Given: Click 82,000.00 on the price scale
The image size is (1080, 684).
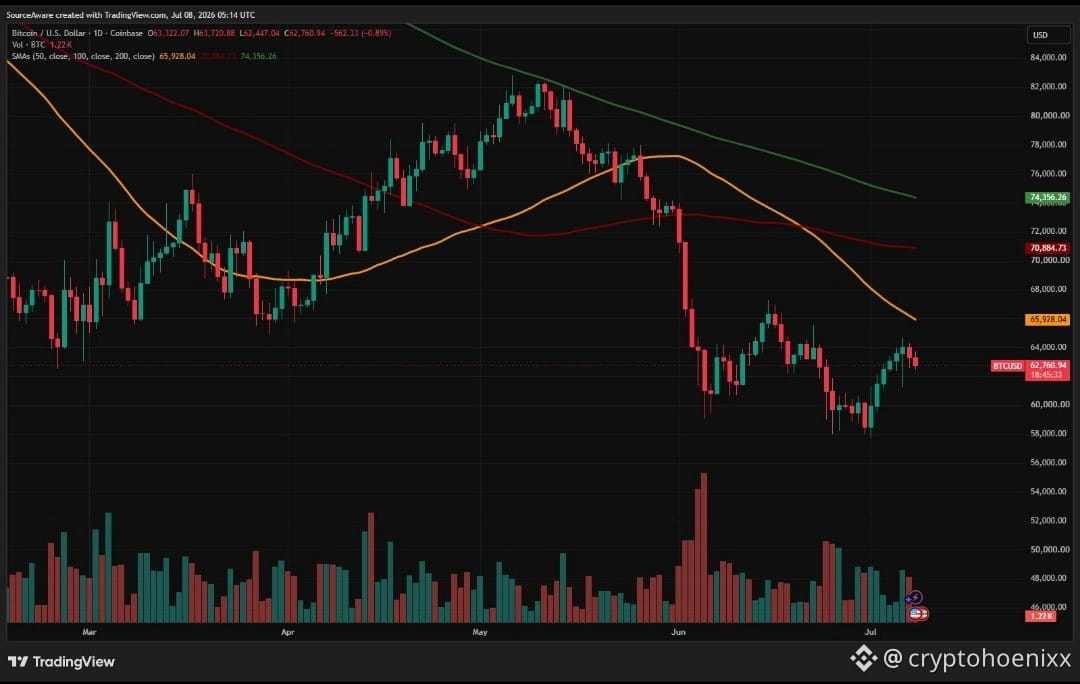Looking at the screenshot, I should pyautogui.click(x=1050, y=86).
